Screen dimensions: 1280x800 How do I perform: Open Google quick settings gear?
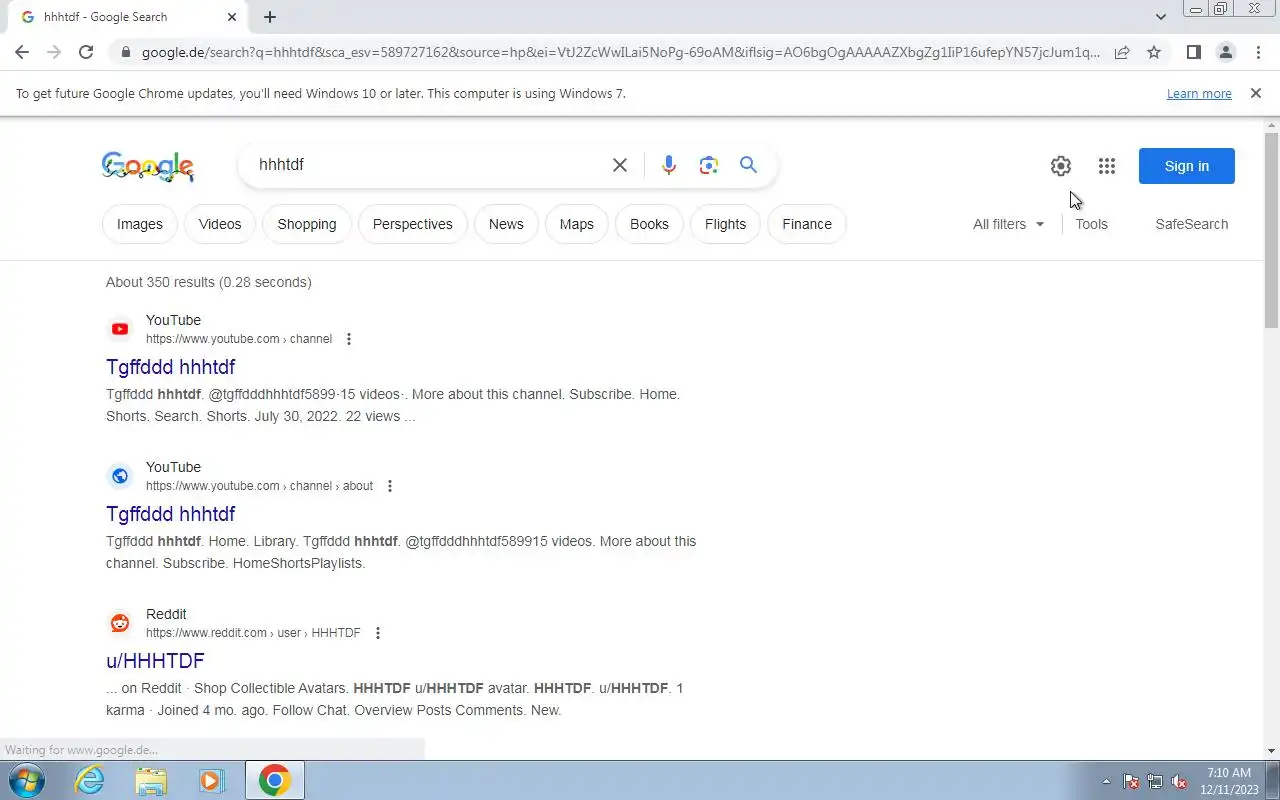coord(1061,166)
